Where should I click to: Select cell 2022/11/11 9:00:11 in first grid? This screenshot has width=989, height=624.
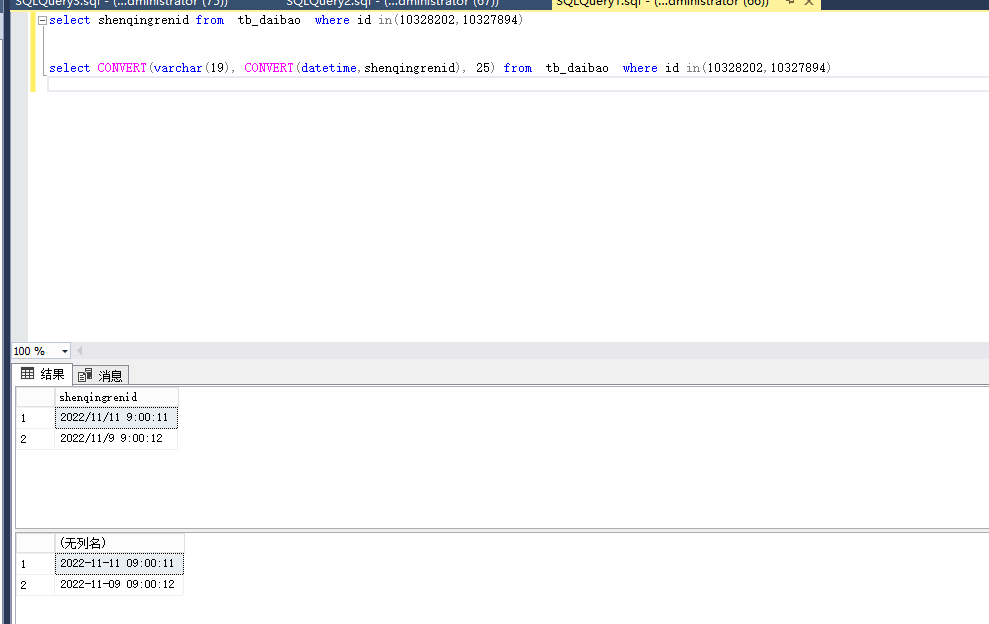tap(116, 417)
